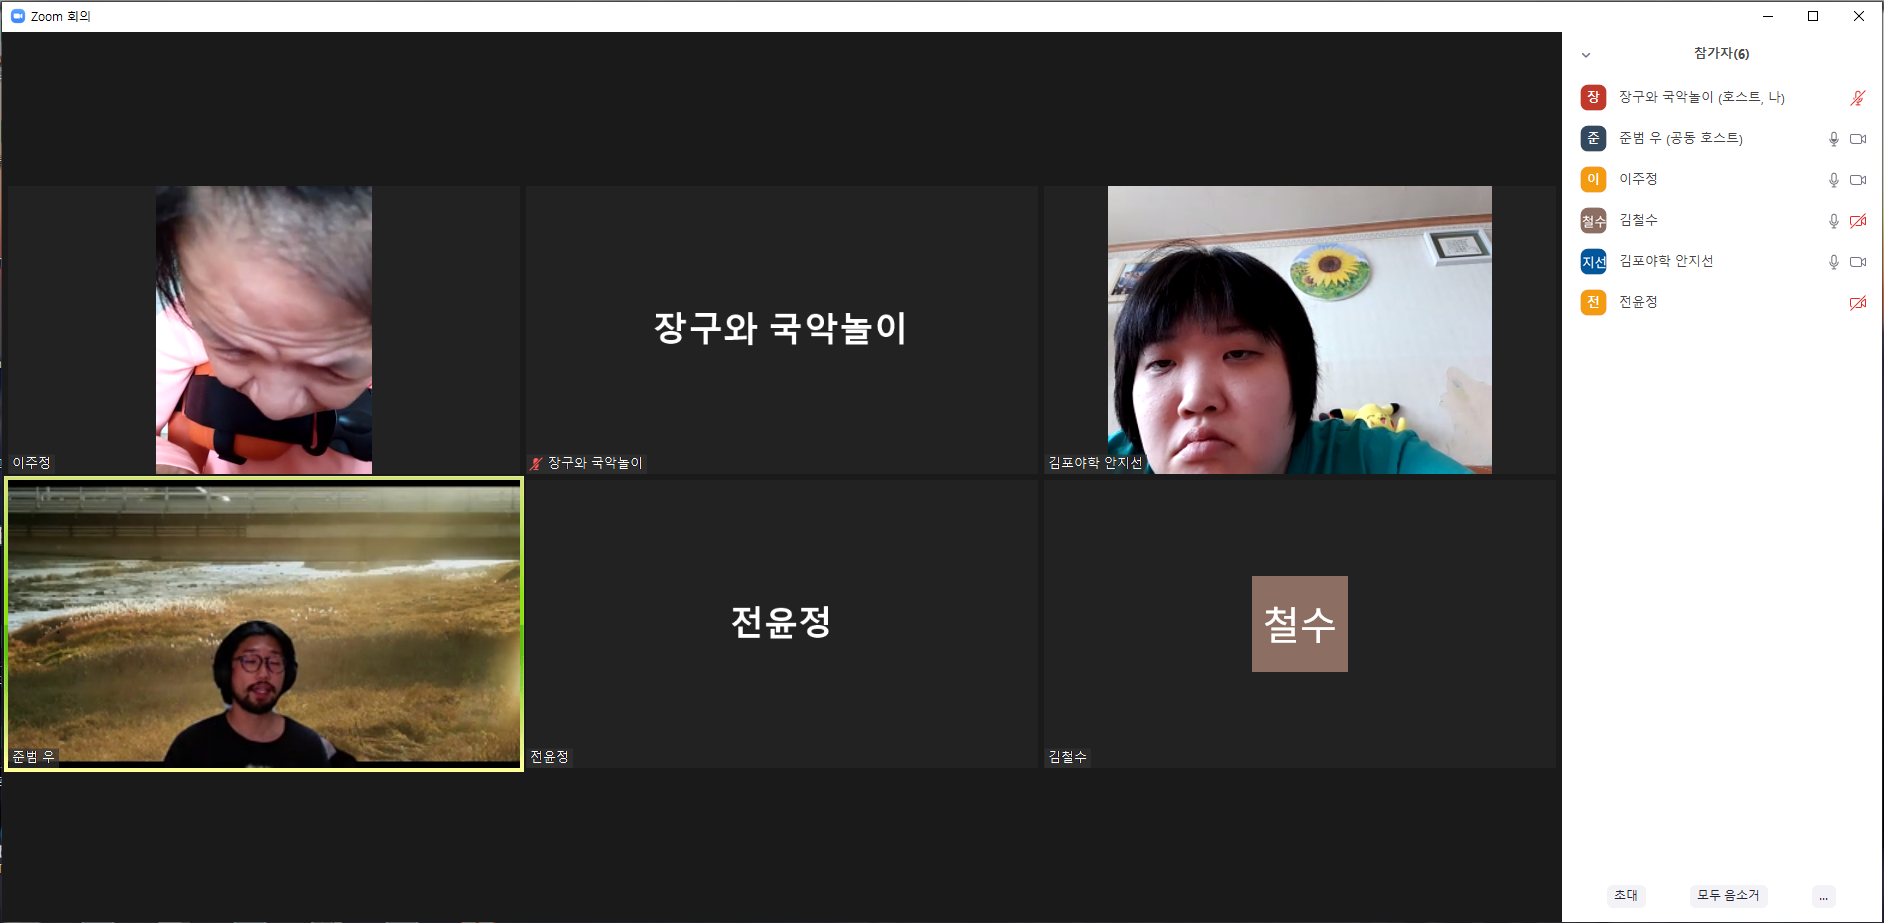This screenshot has width=1884, height=923.
Task: Select 이주정 video tile
Action: click(263, 330)
